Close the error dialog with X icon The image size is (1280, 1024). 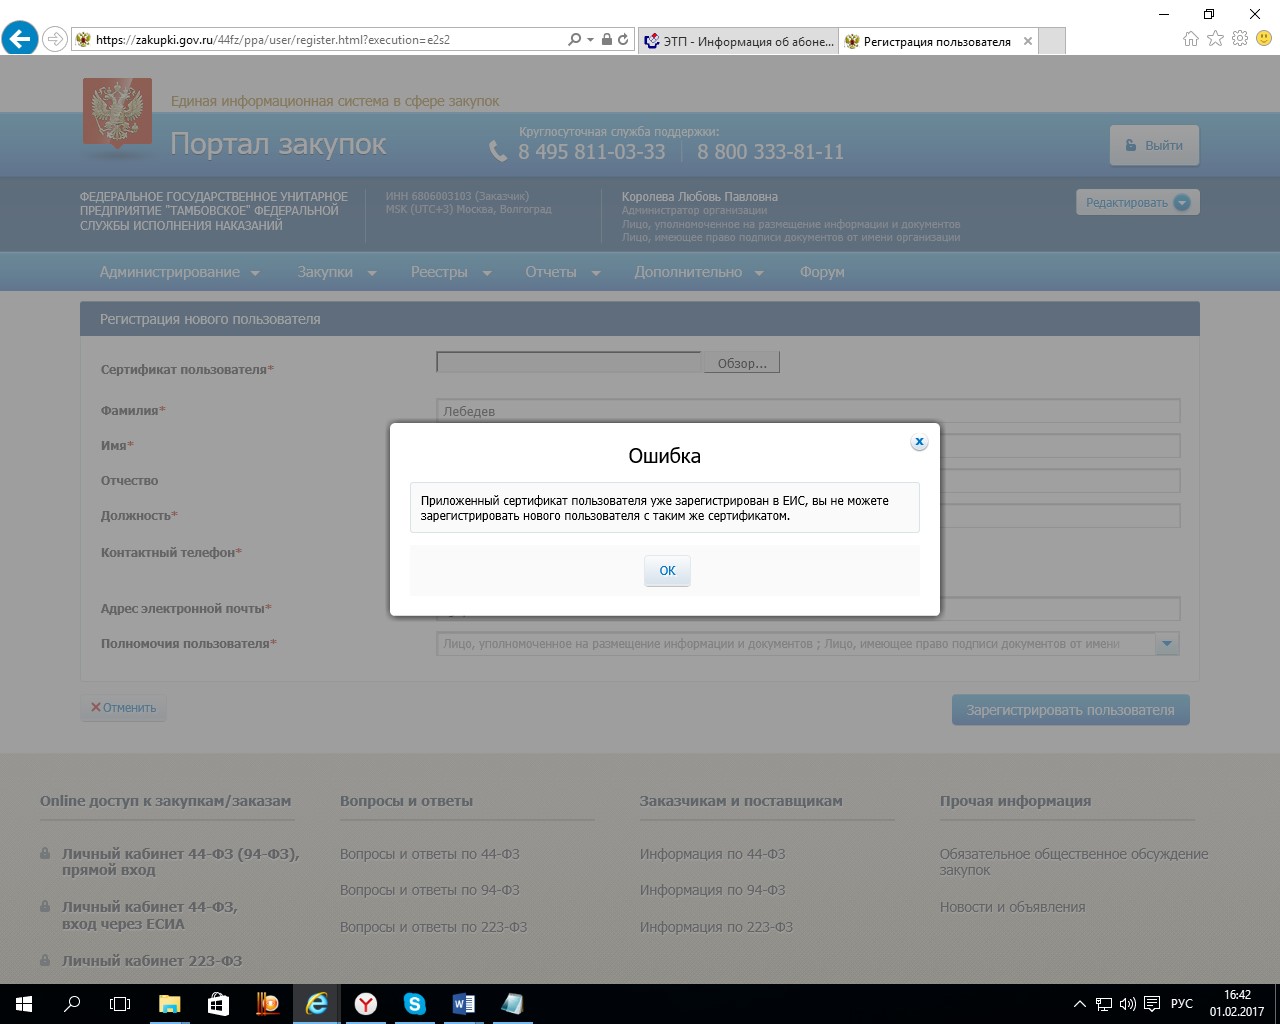tap(919, 442)
